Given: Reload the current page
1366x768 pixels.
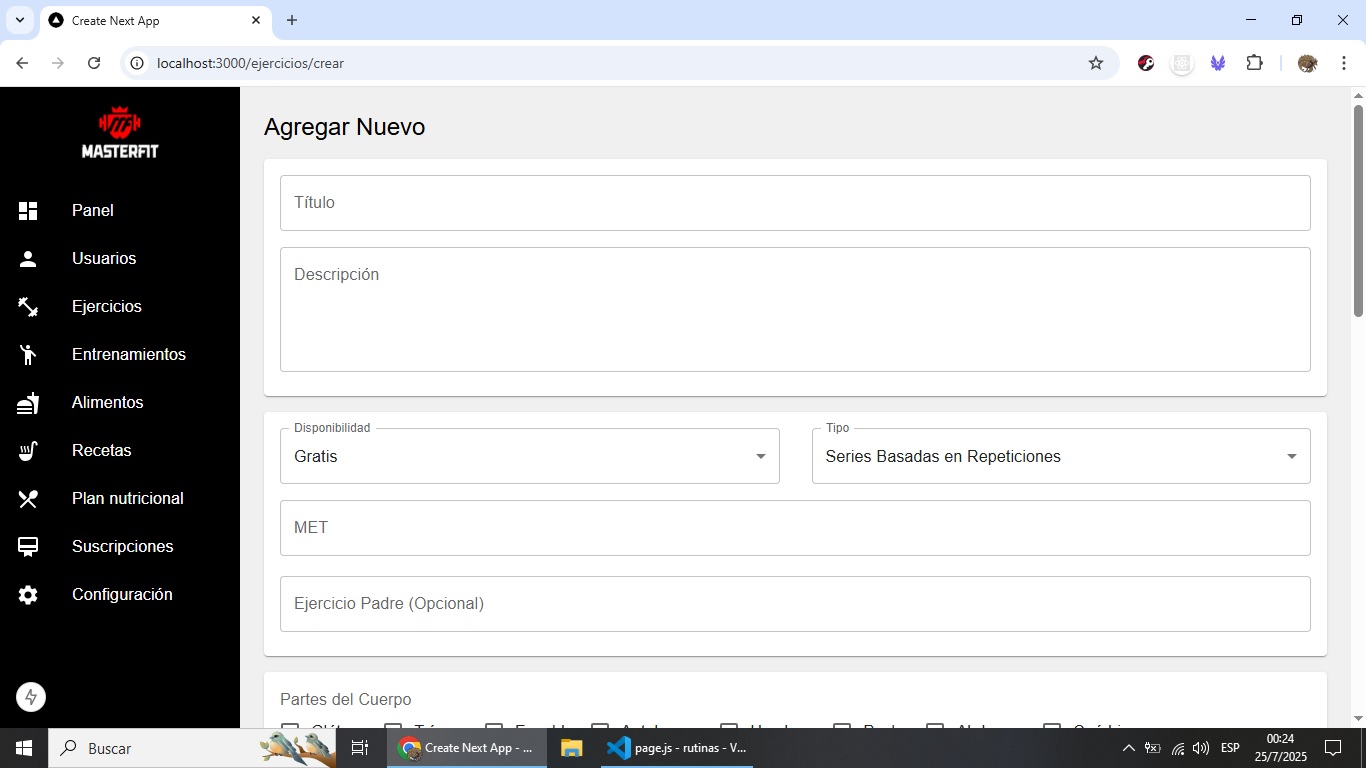Looking at the screenshot, I should click(94, 63).
